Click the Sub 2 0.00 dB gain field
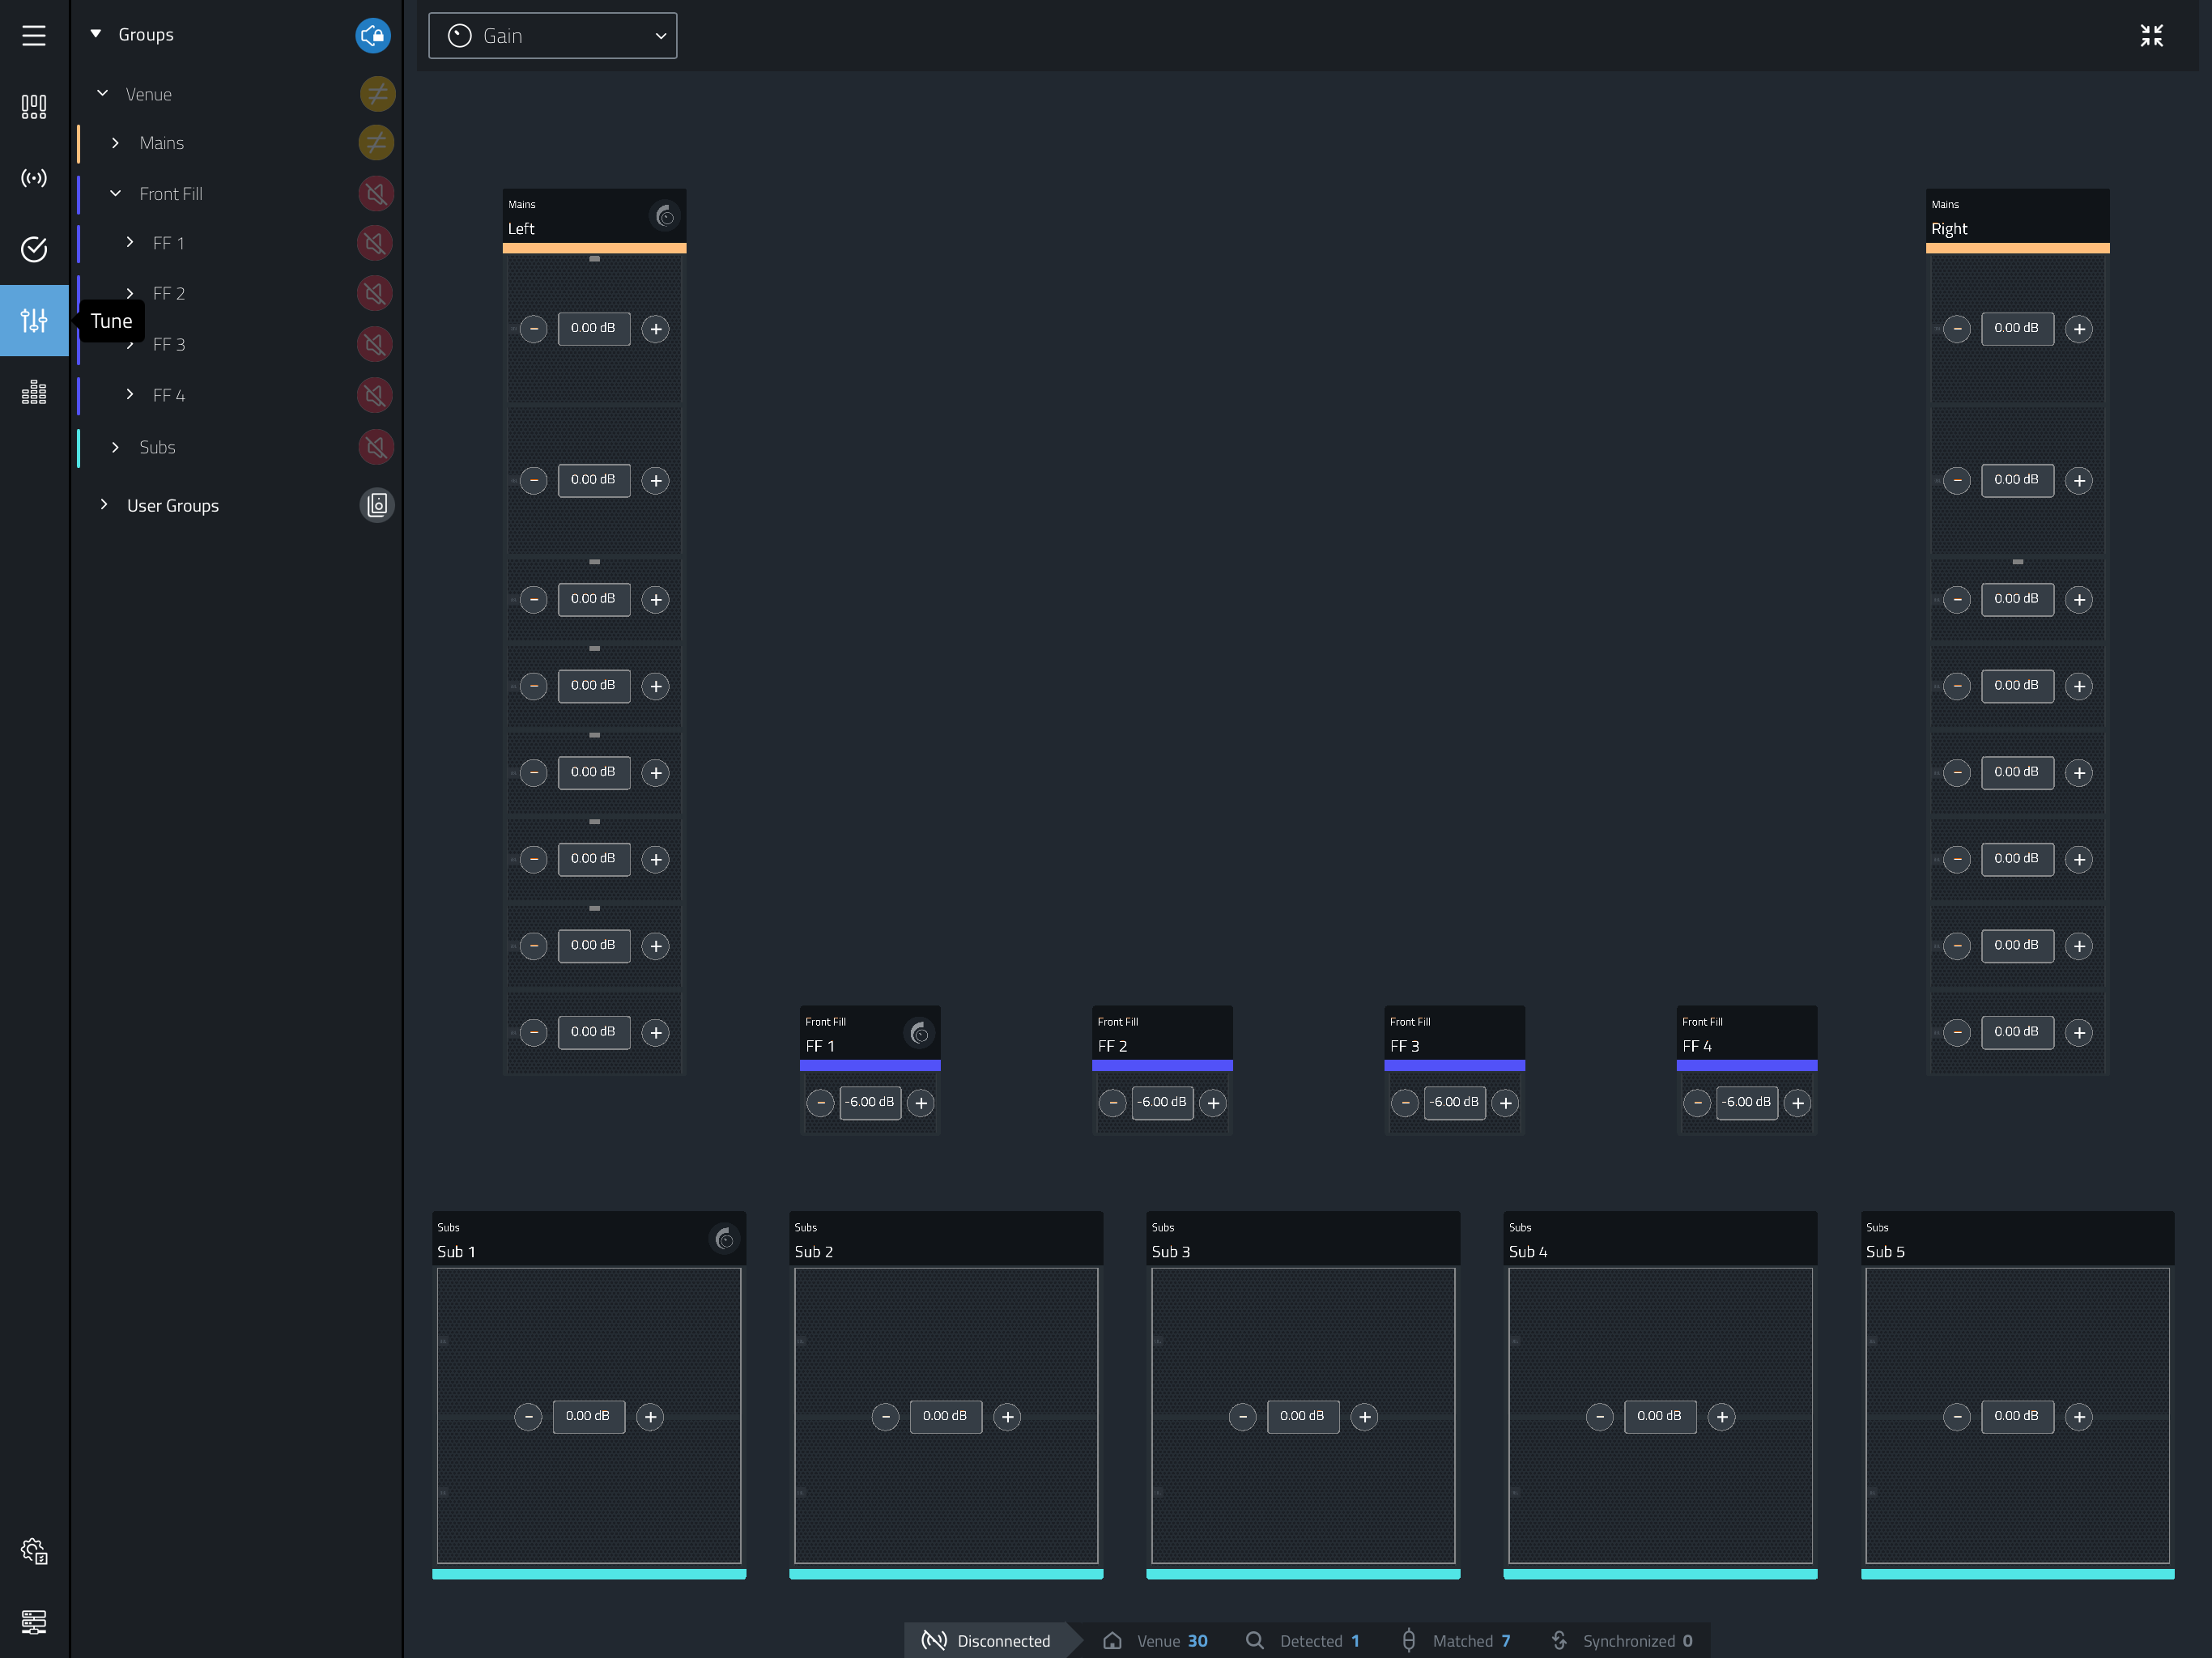 click(945, 1417)
